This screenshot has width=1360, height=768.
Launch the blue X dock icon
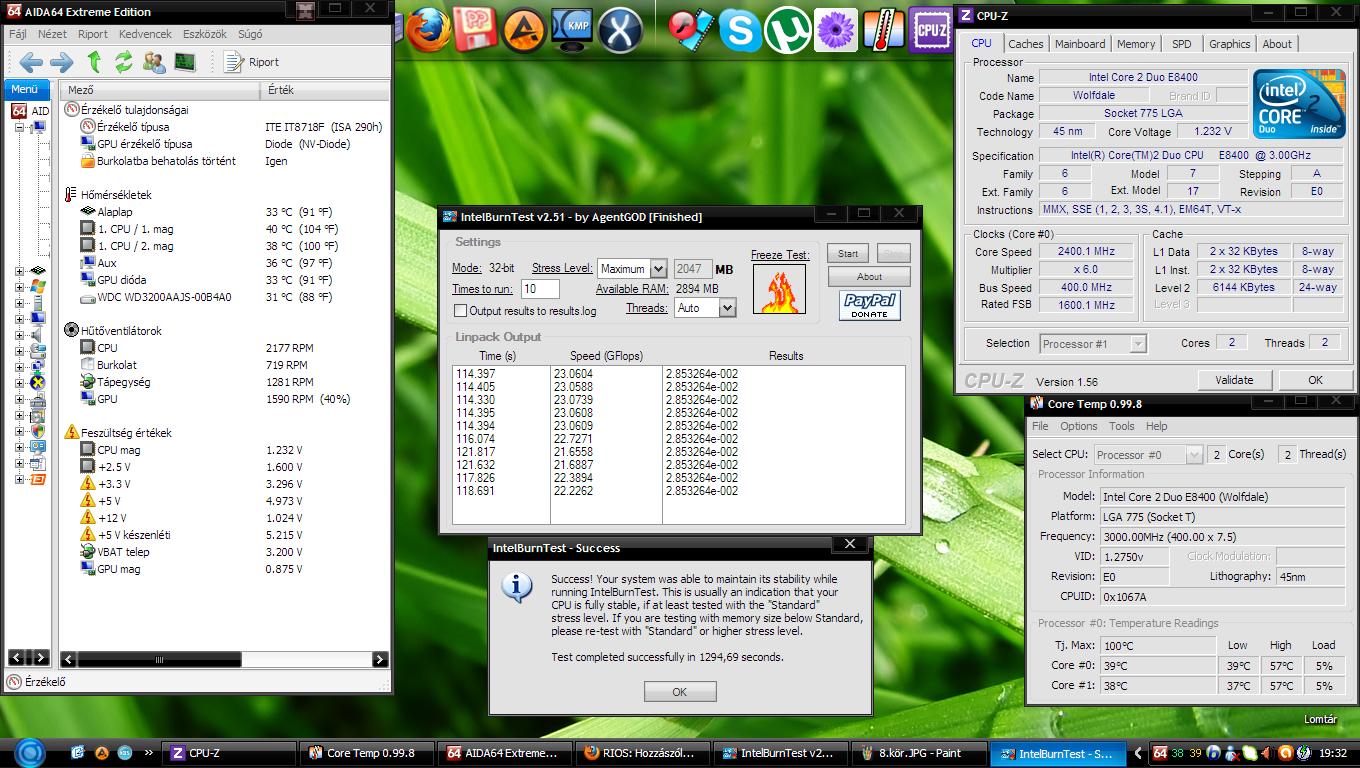(x=620, y=30)
